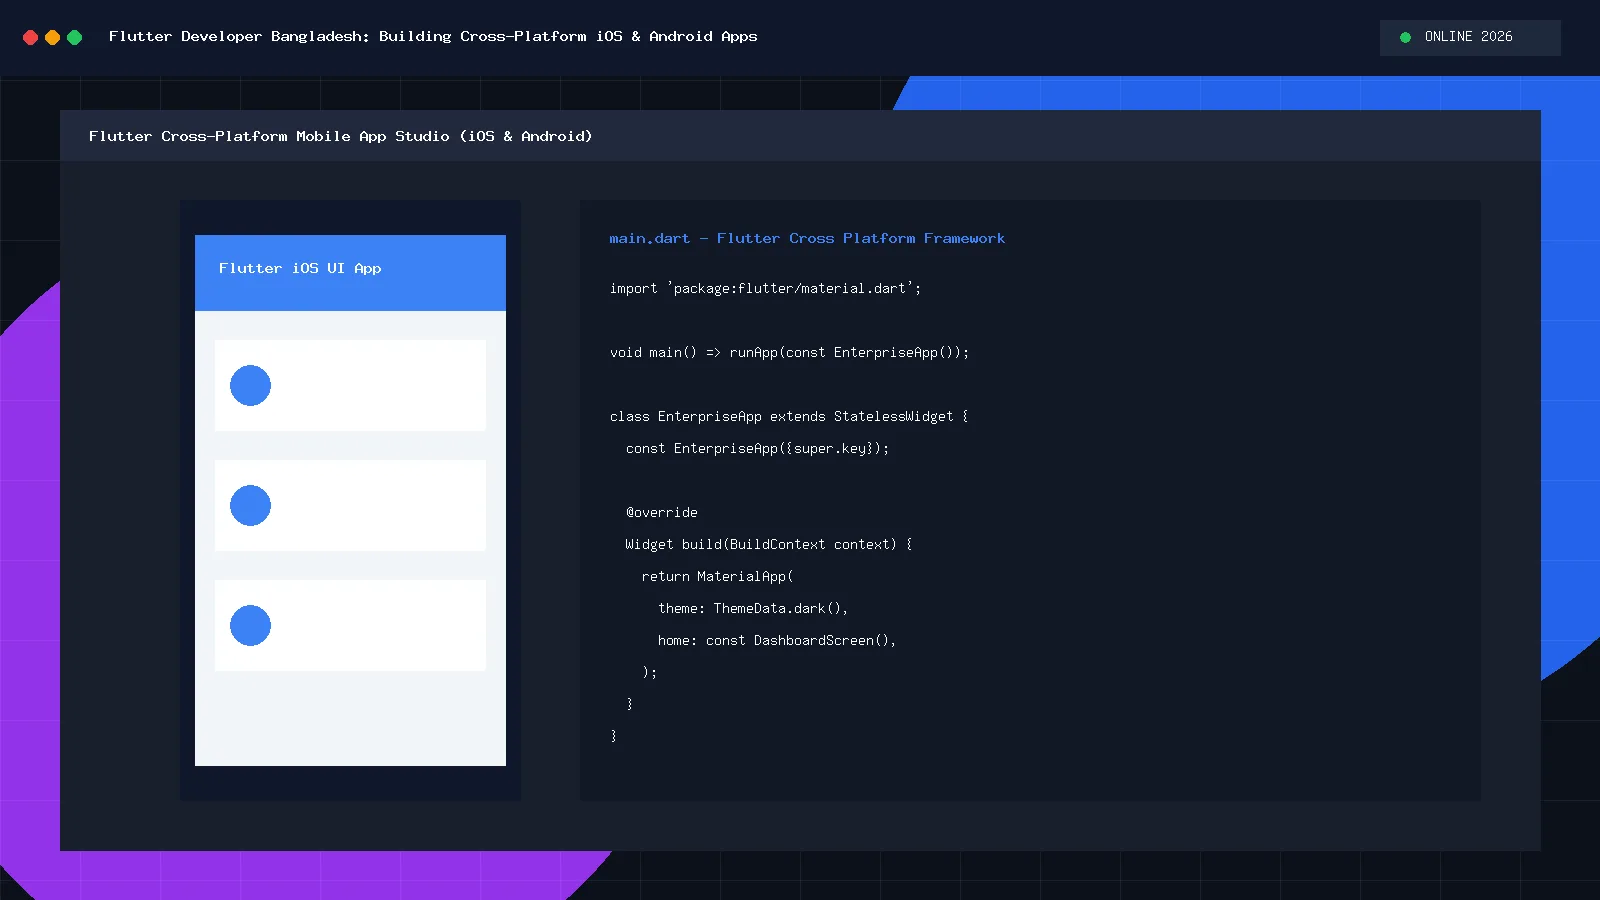Click the Flutter Cross-Platform Mobile App Studio header
Viewport: 1600px width, 900px height.
tap(340, 136)
